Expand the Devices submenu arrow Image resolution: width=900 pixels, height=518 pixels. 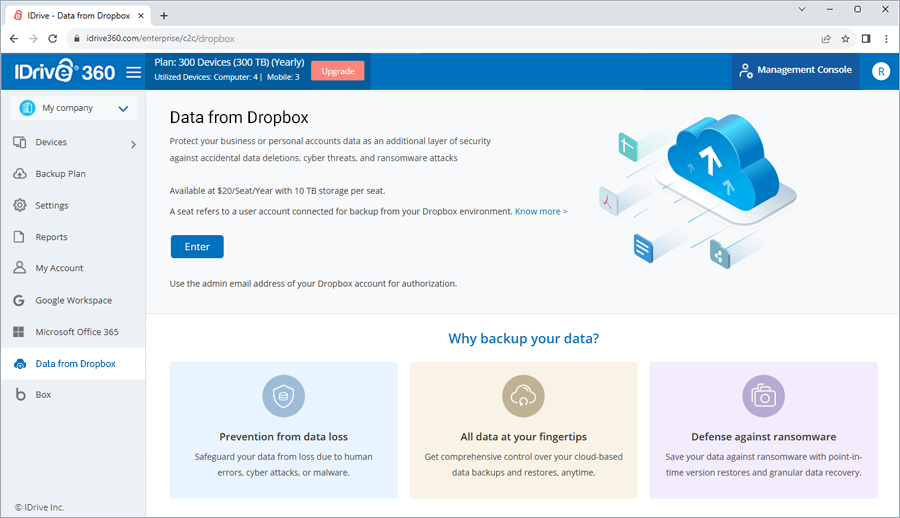coord(133,144)
